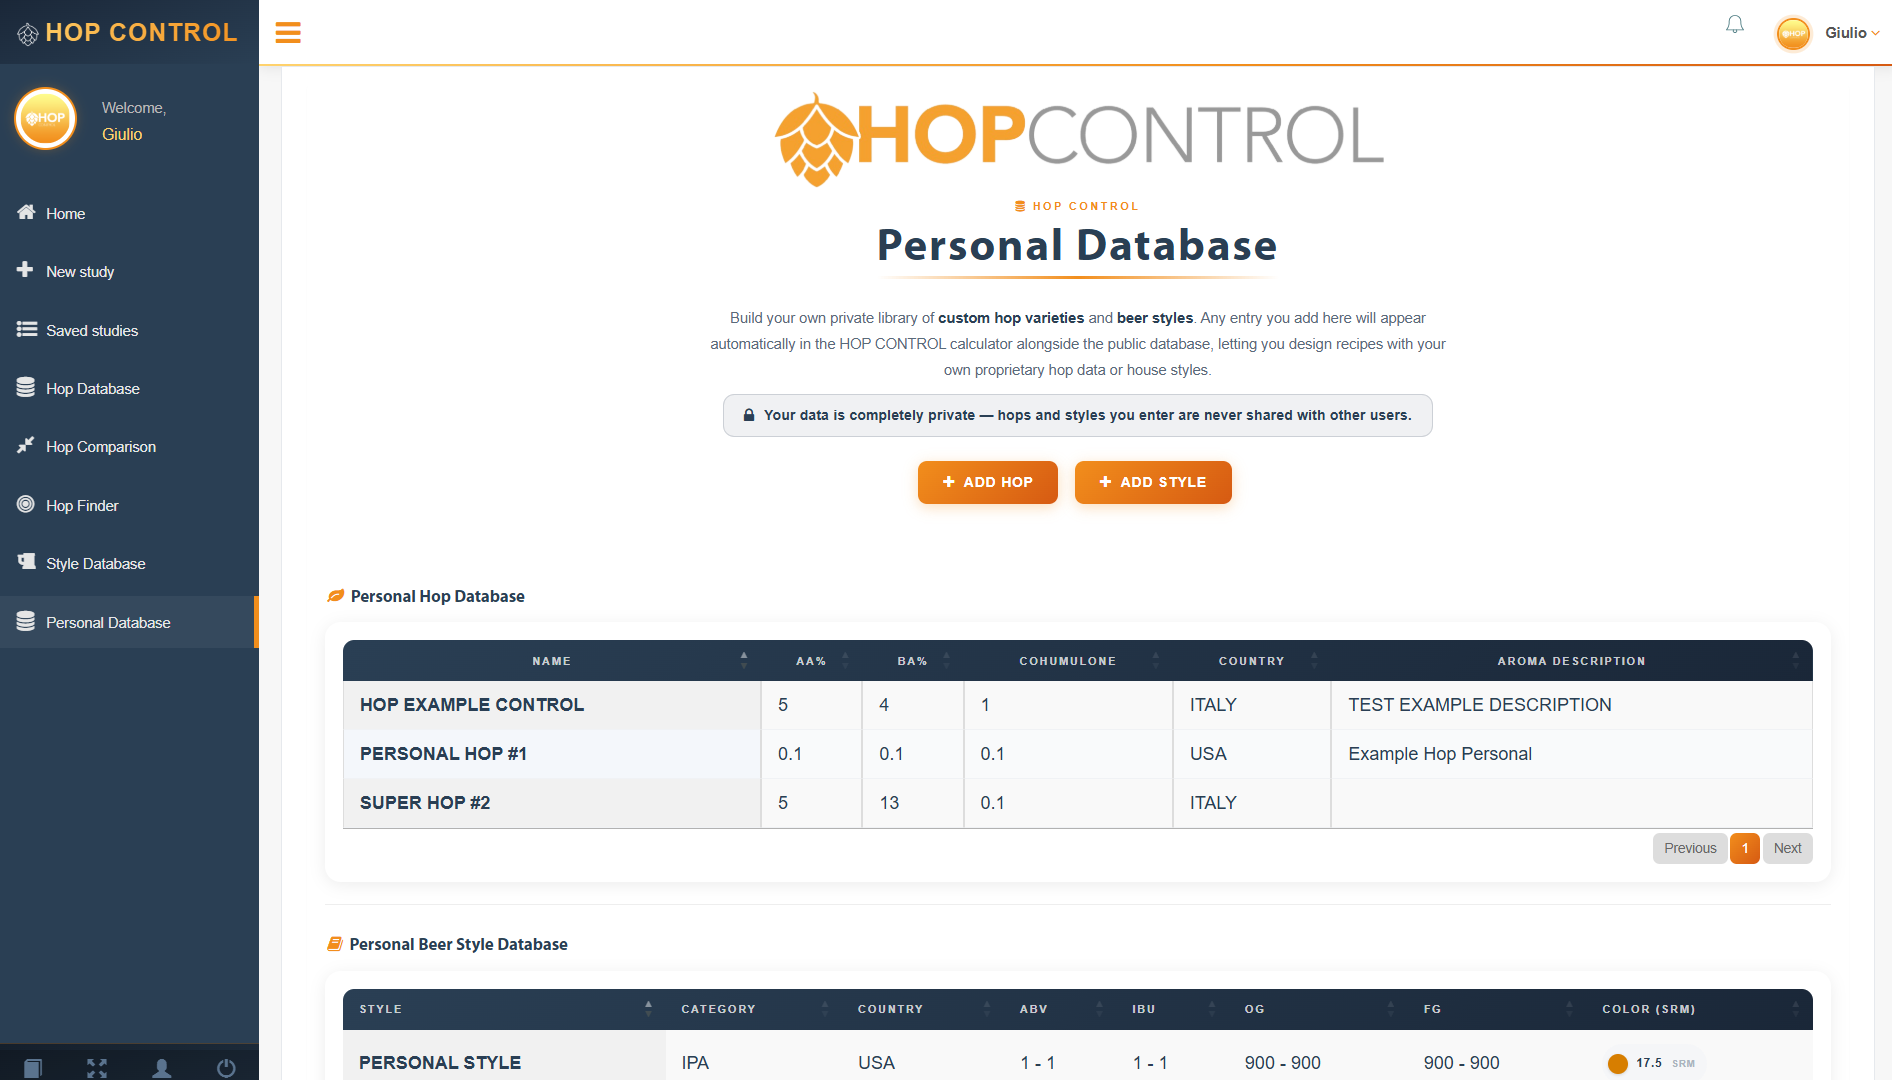Click Next pagination button
The image size is (1892, 1080).
pyautogui.click(x=1787, y=848)
